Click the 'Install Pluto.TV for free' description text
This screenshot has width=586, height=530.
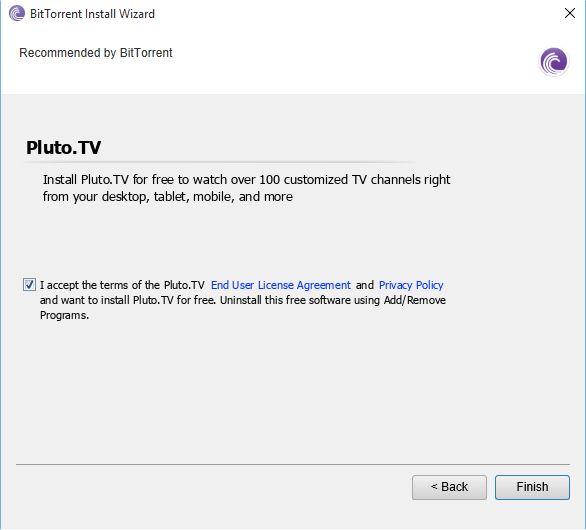[246, 188]
